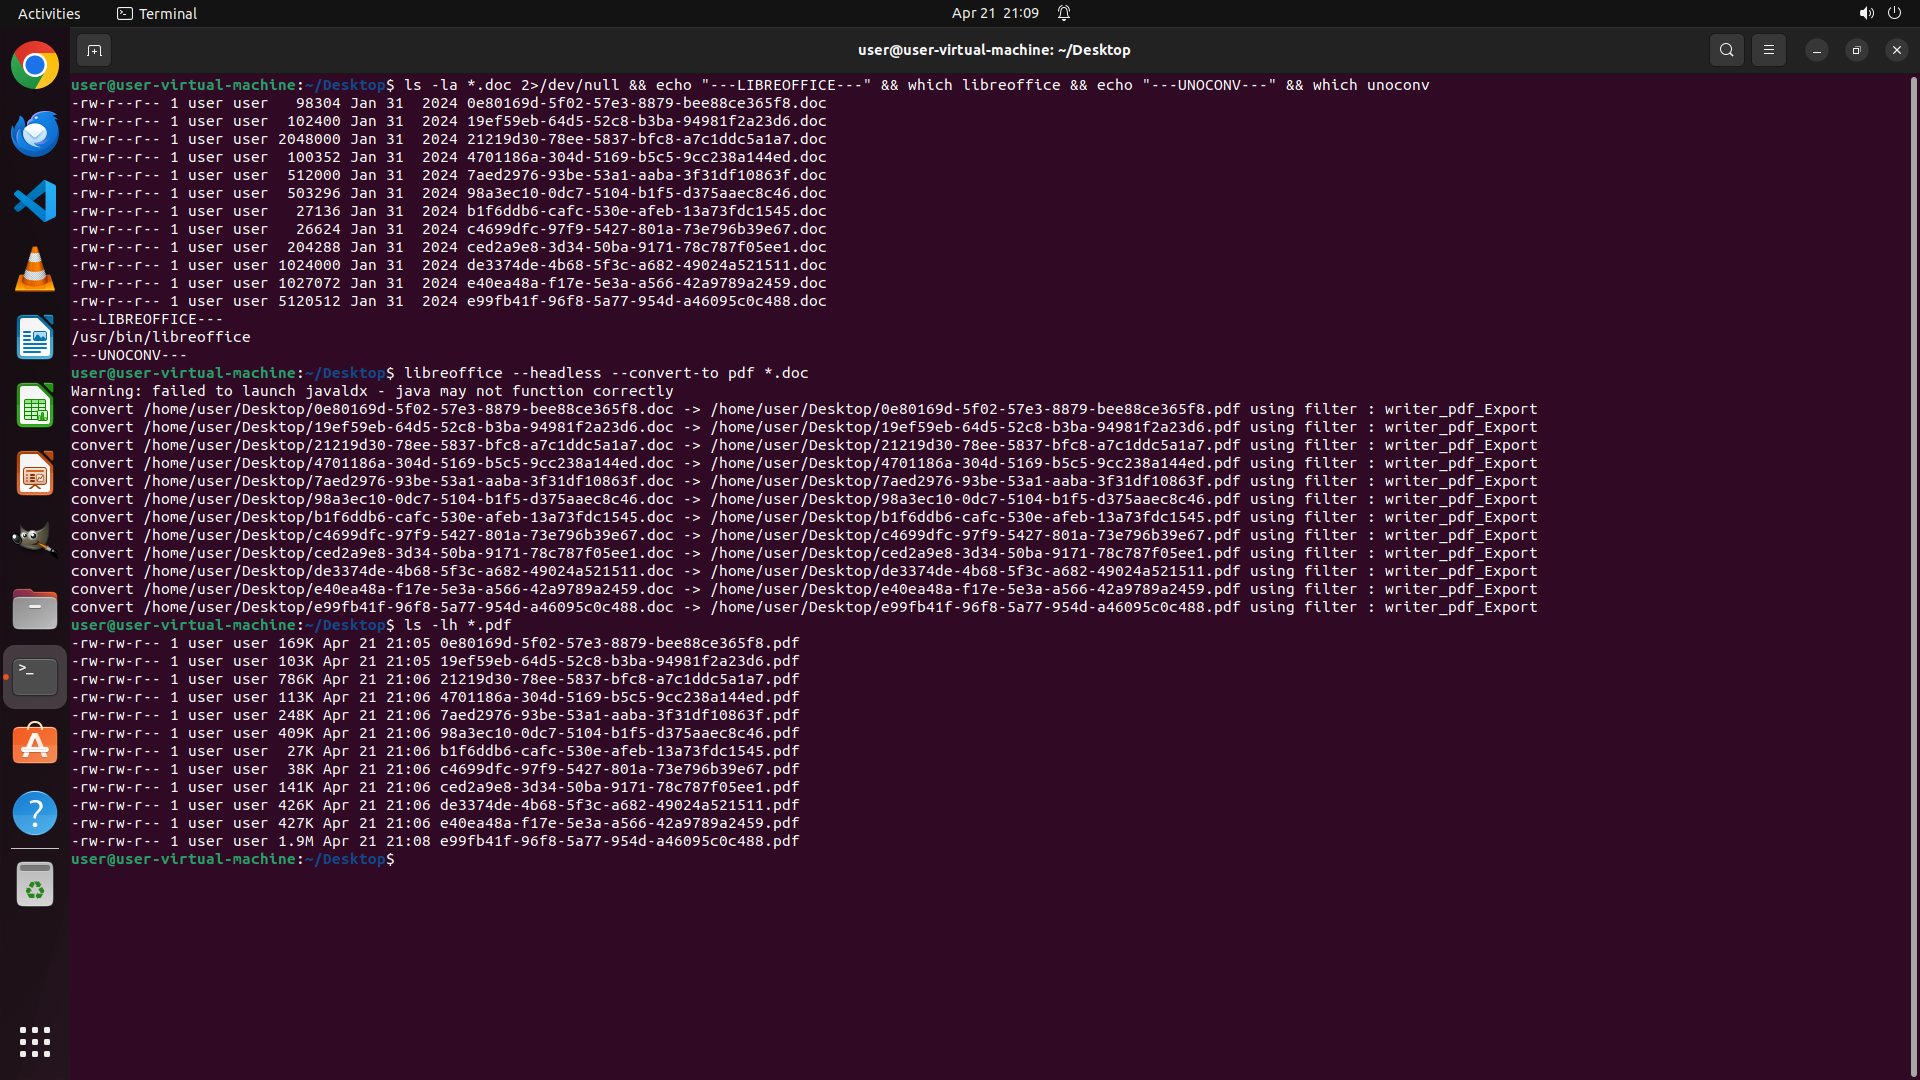Launch Visual Studio Code from dock
The height and width of the screenshot is (1080, 1920).
pos(35,202)
